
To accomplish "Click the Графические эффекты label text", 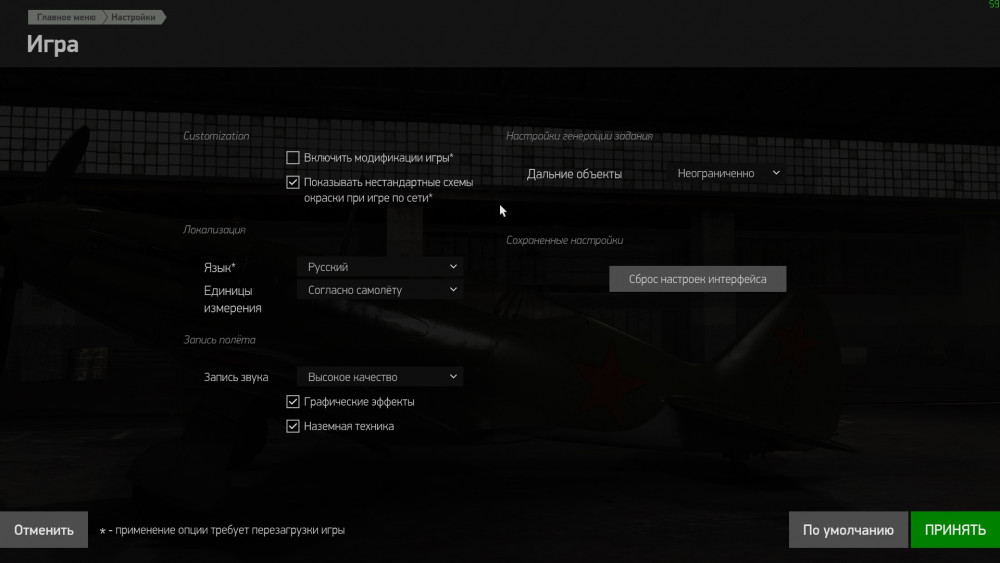I will click(x=359, y=402).
